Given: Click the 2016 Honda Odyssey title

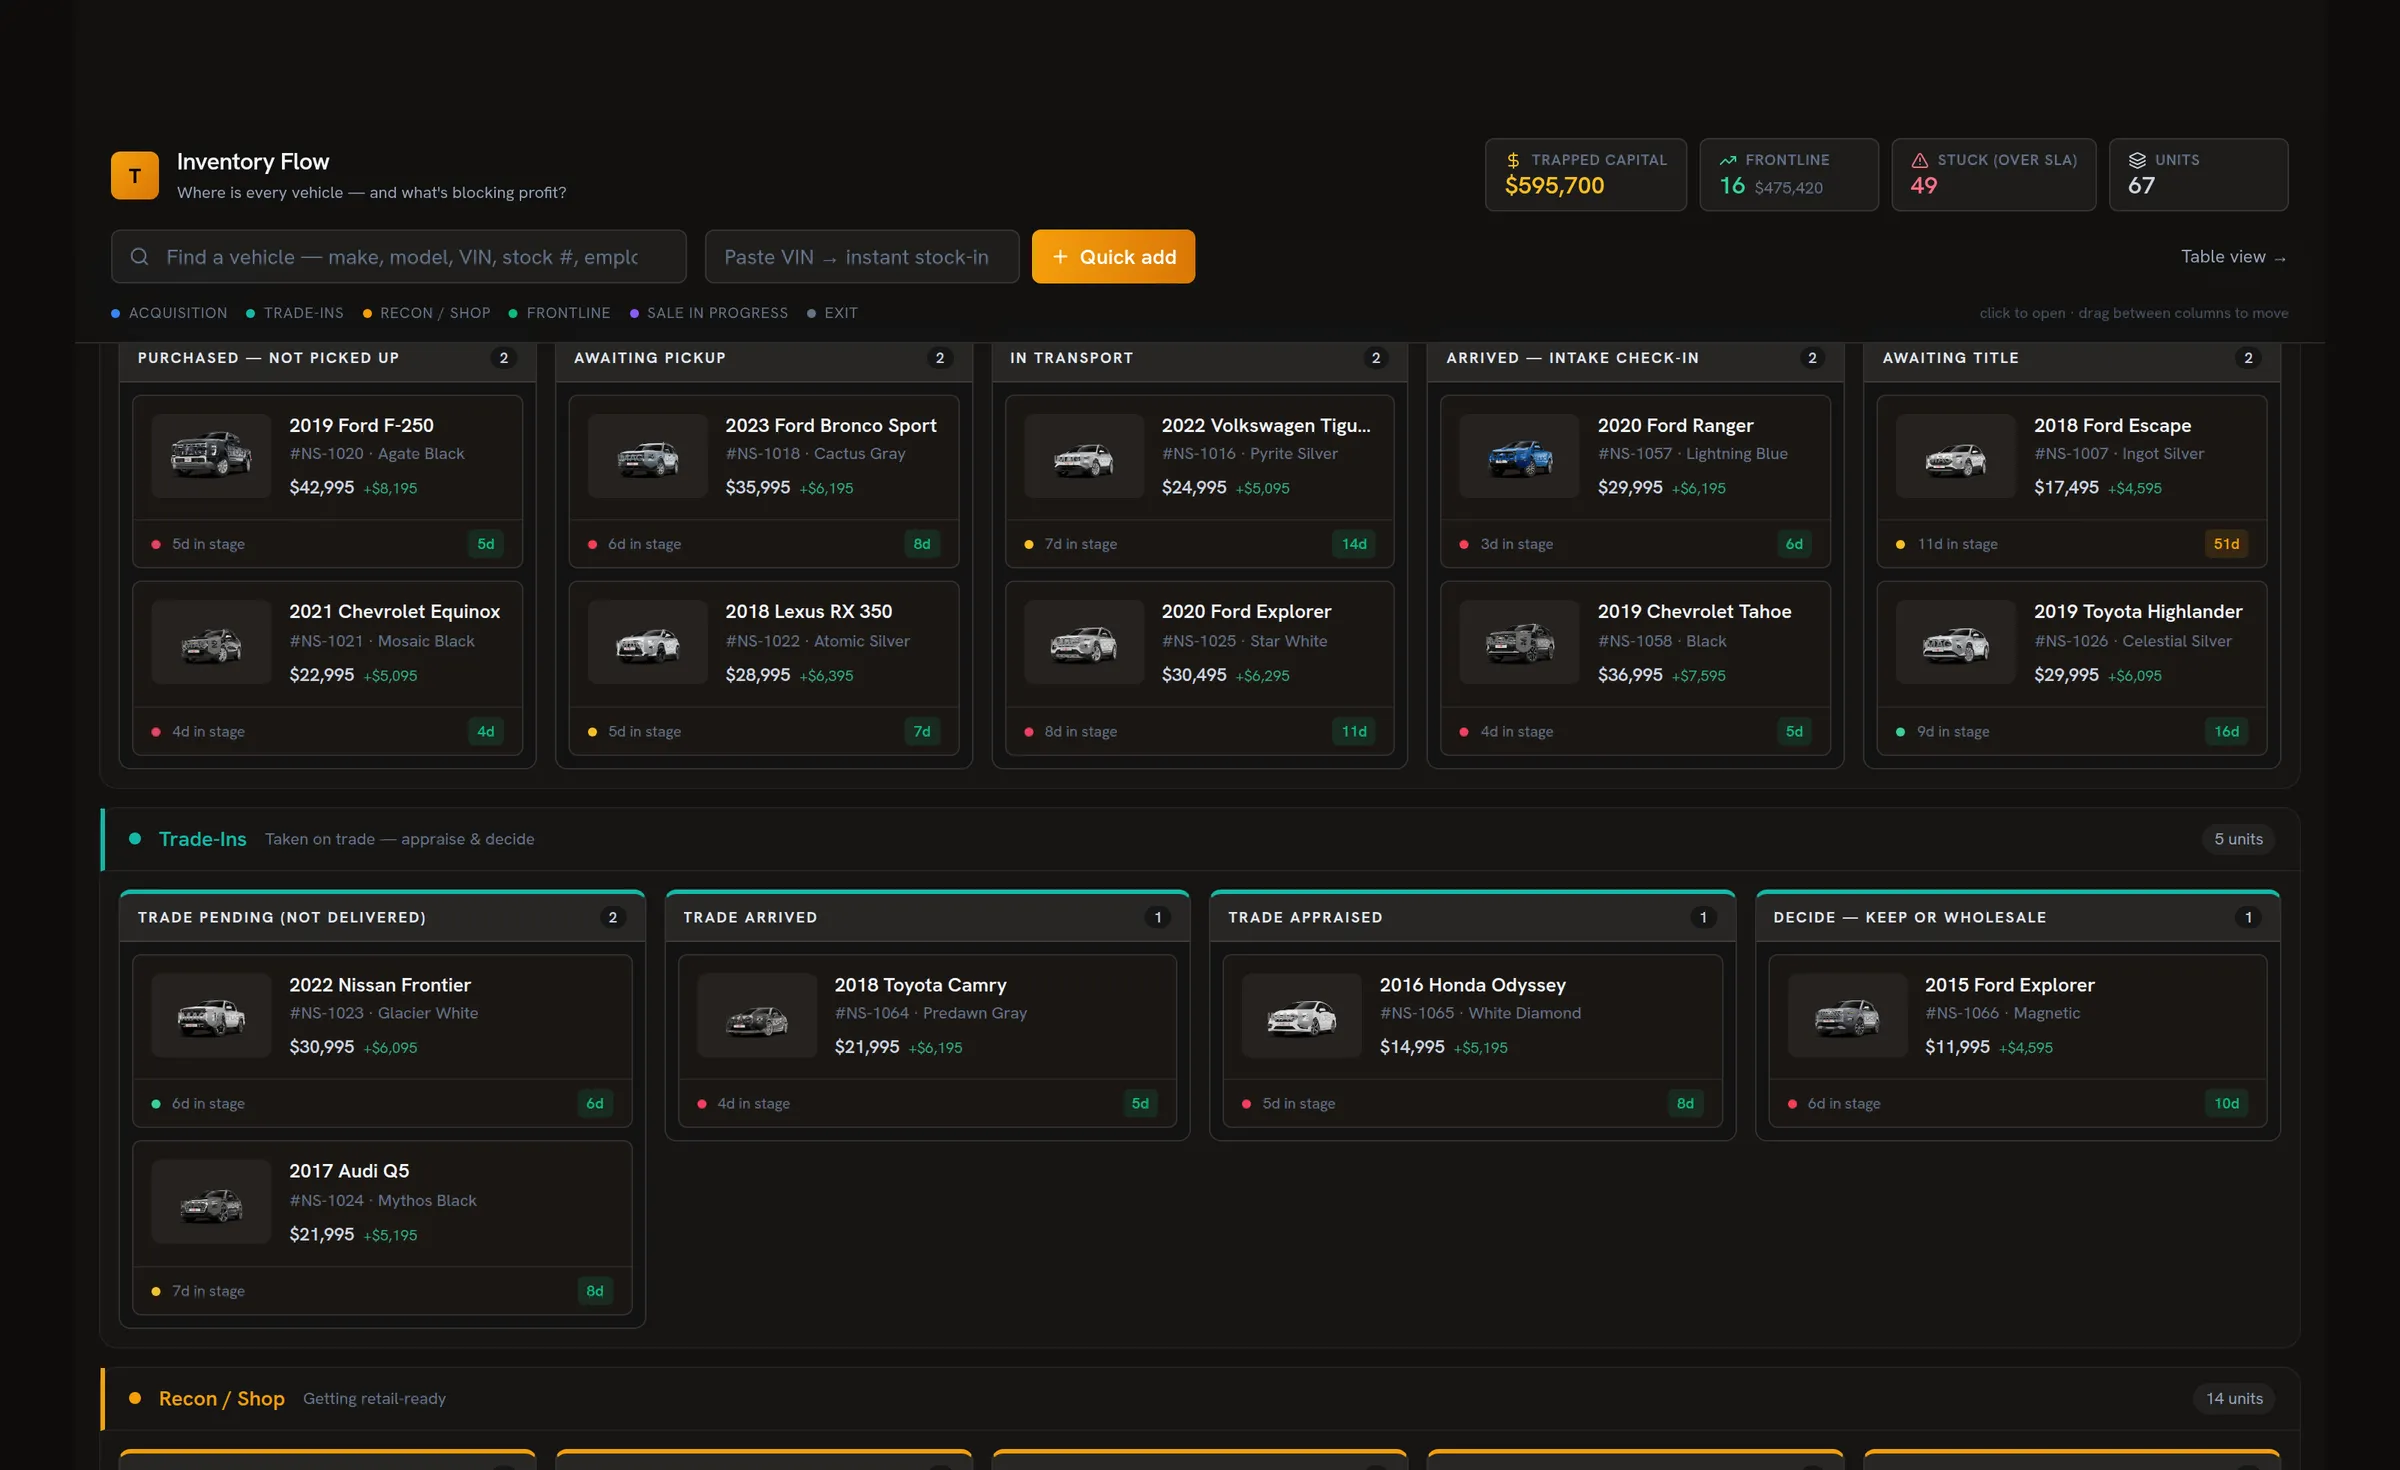Looking at the screenshot, I should (x=1472, y=985).
